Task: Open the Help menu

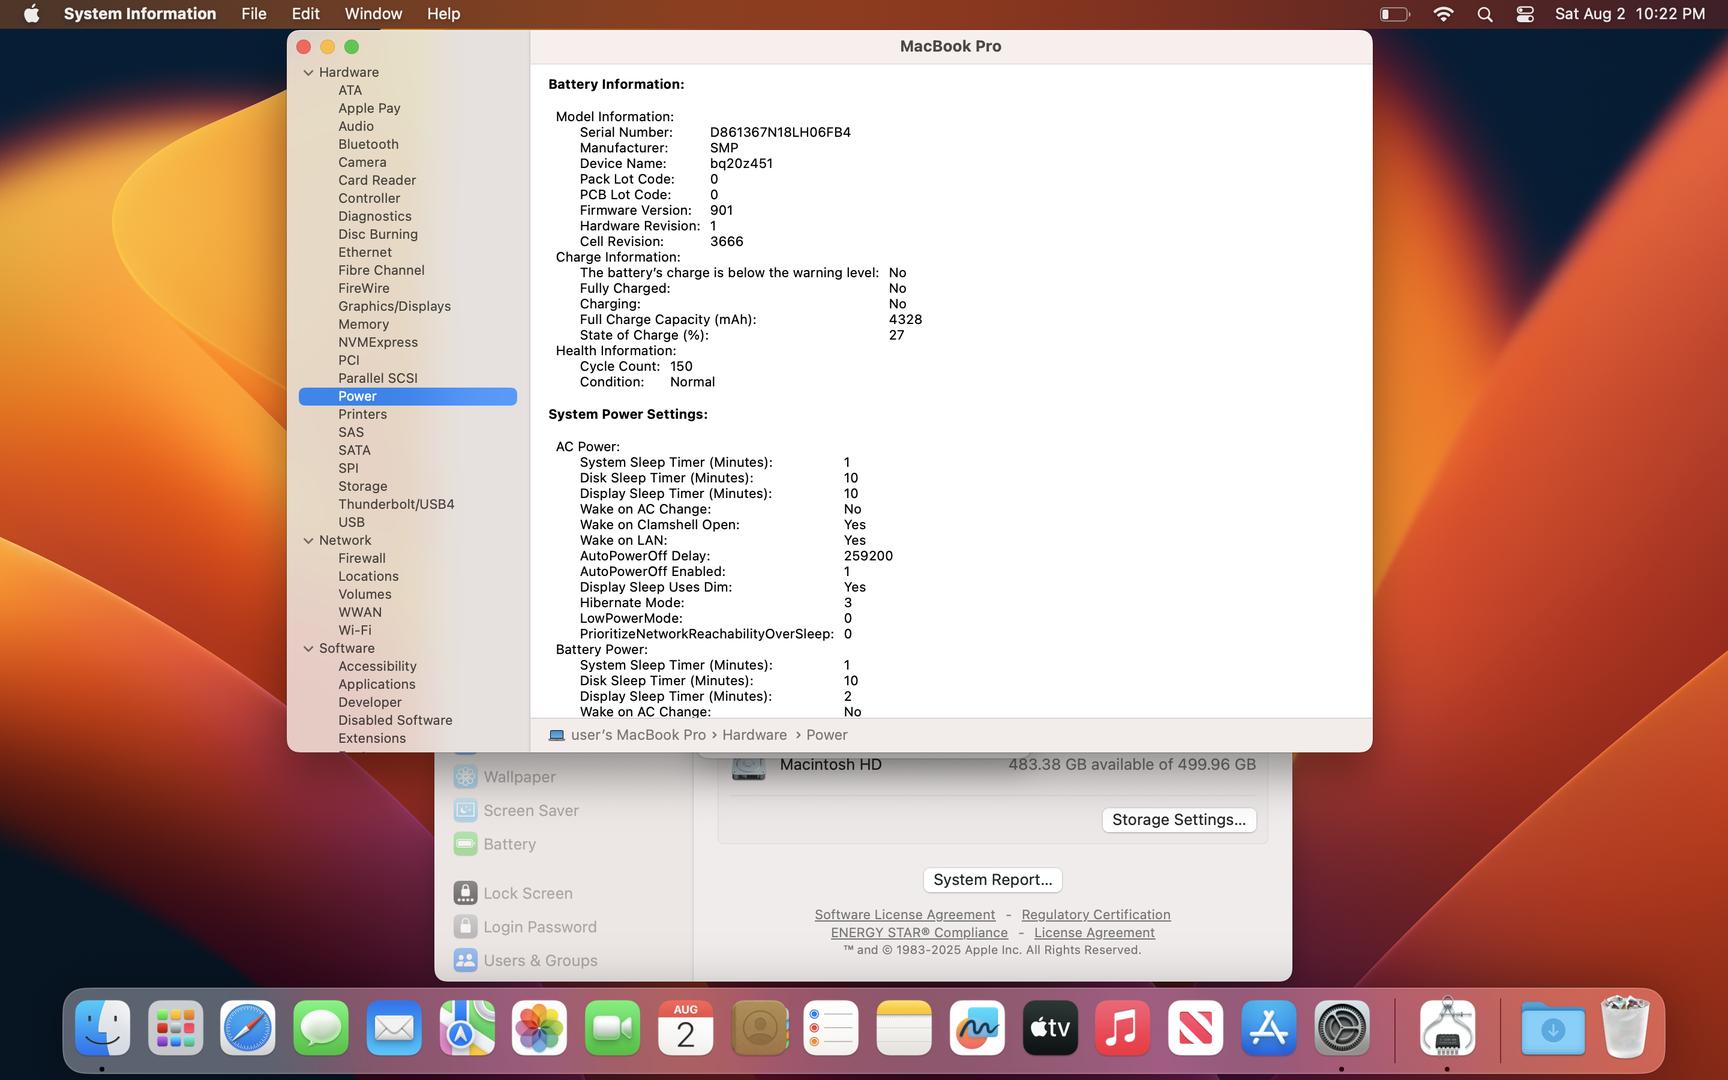Action: (443, 14)
